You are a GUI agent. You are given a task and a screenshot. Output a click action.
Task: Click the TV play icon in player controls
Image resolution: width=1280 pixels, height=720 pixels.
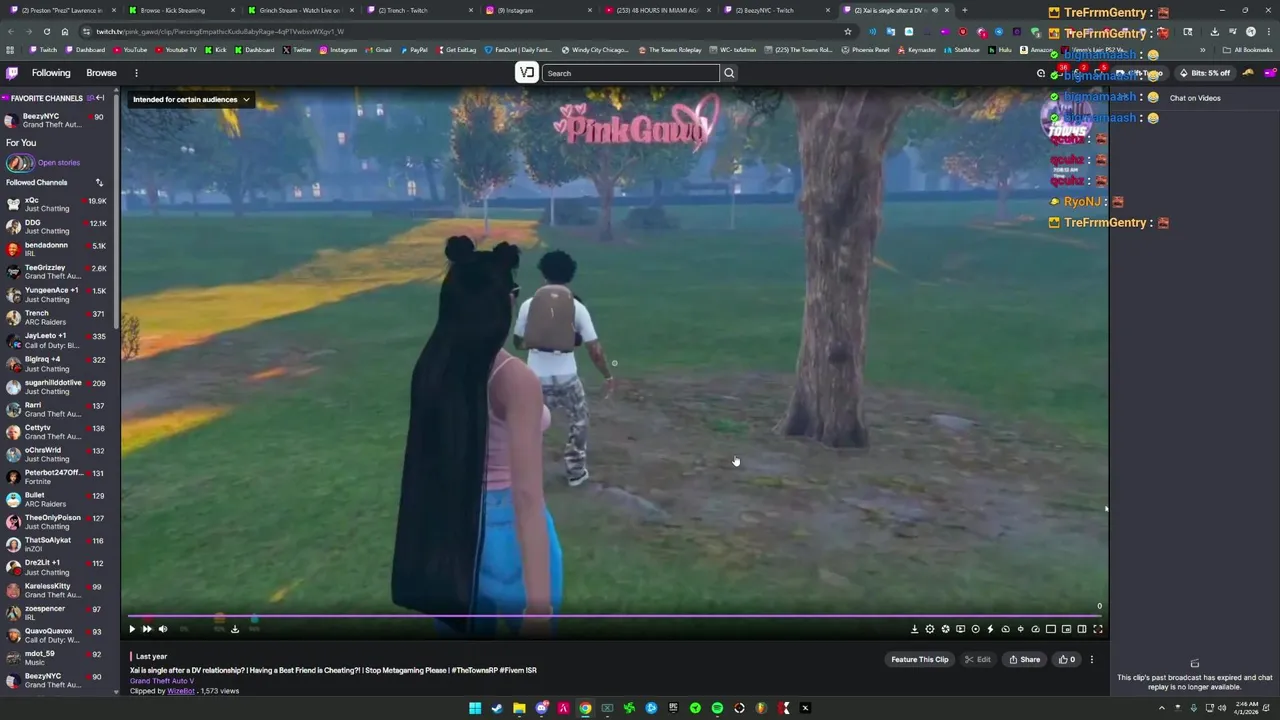click(x=960, y=629)
